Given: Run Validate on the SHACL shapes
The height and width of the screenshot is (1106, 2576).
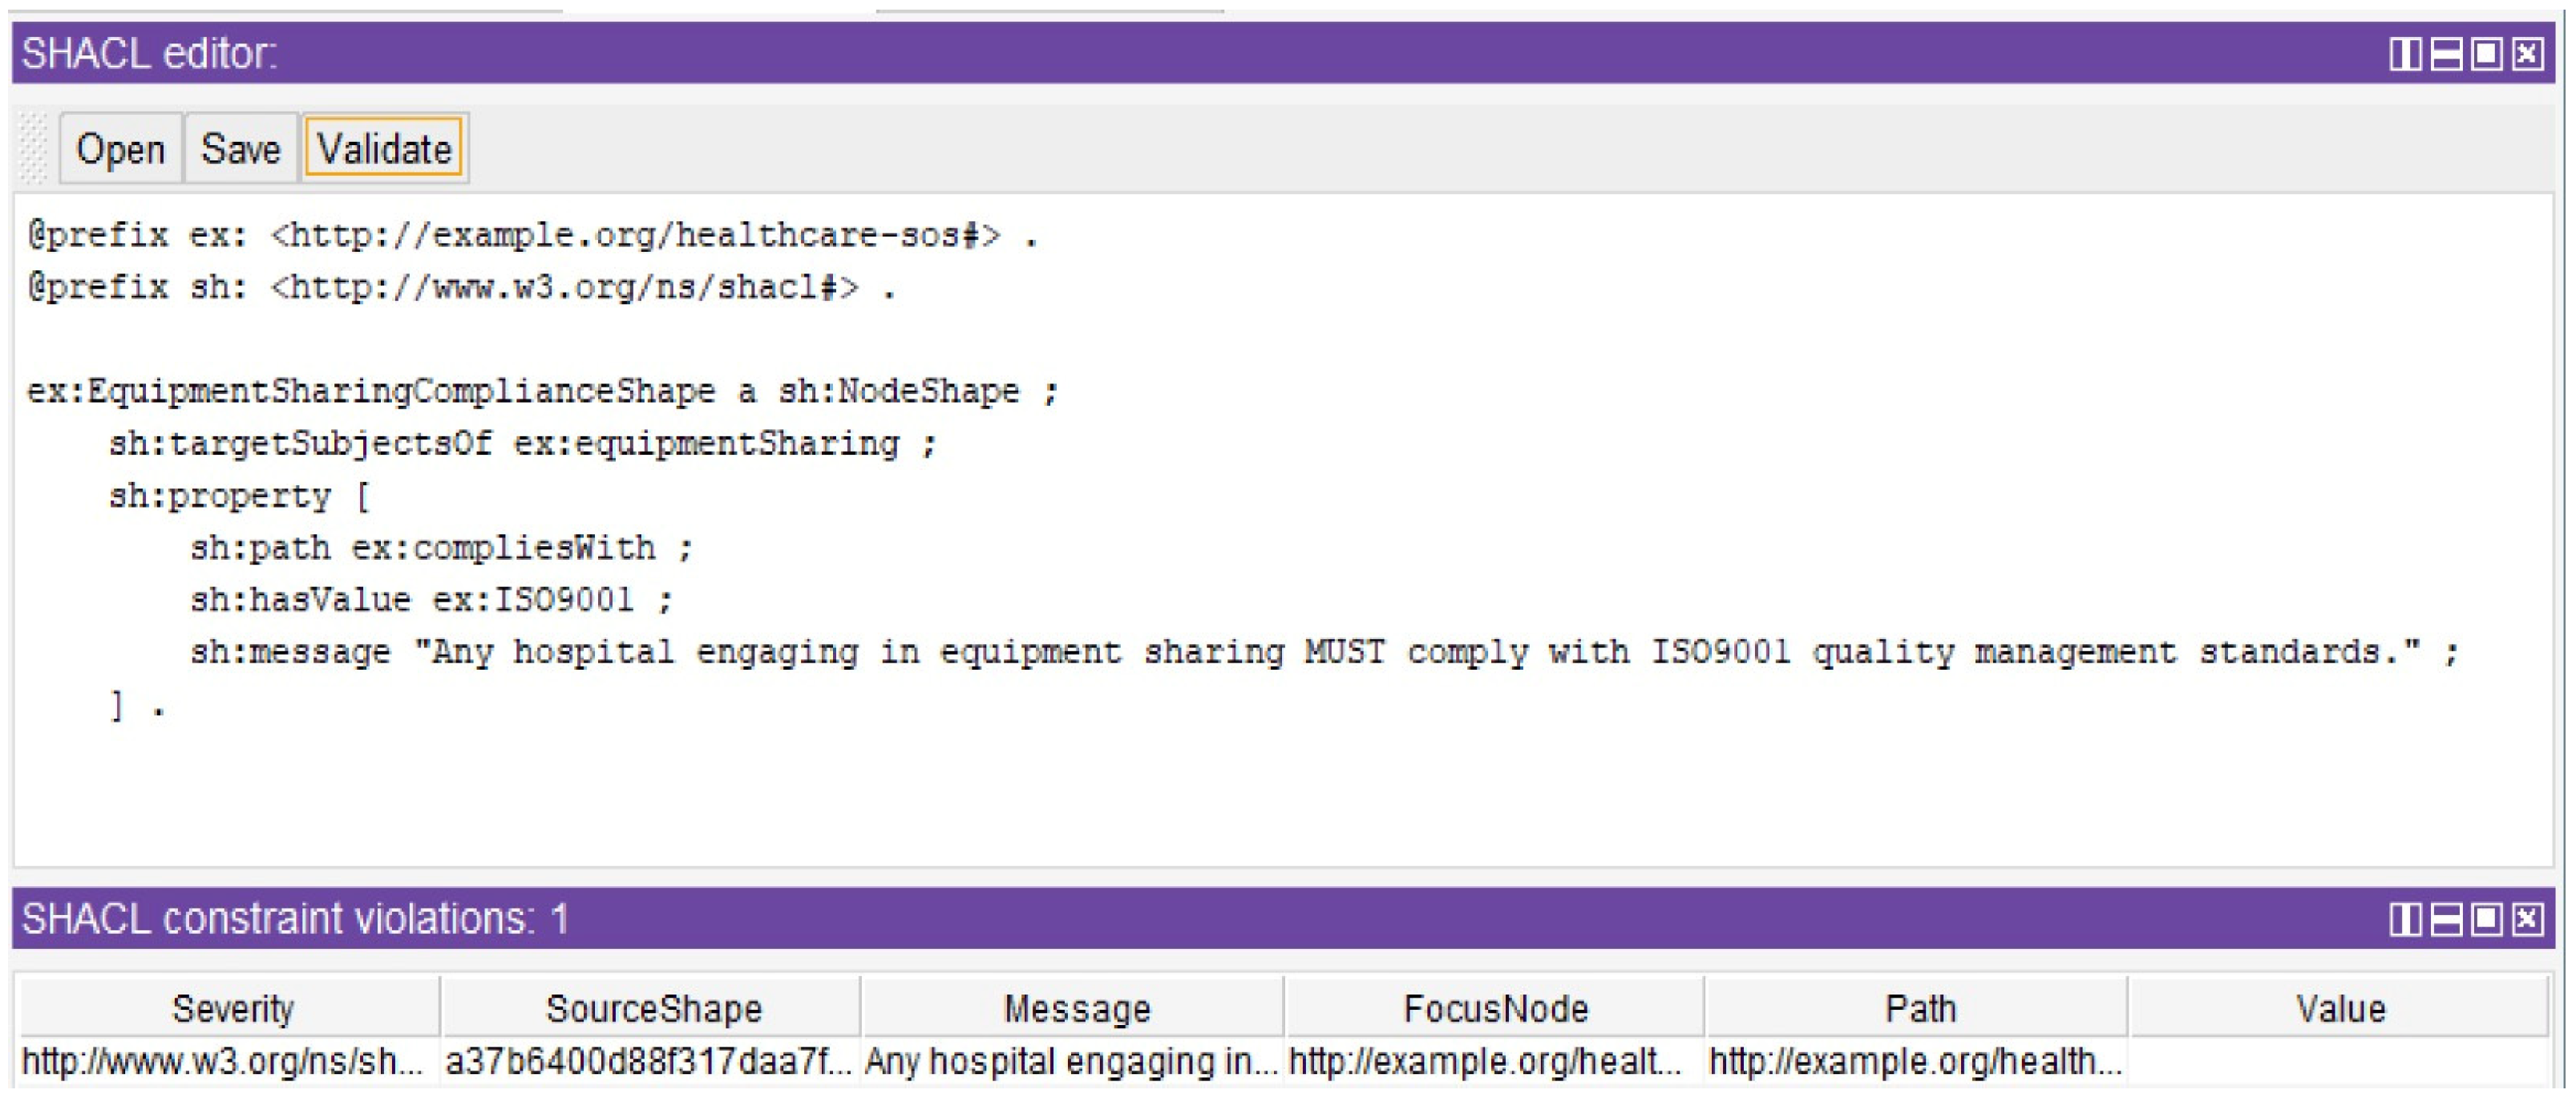Looking at the screenshot, I should 384,149.
